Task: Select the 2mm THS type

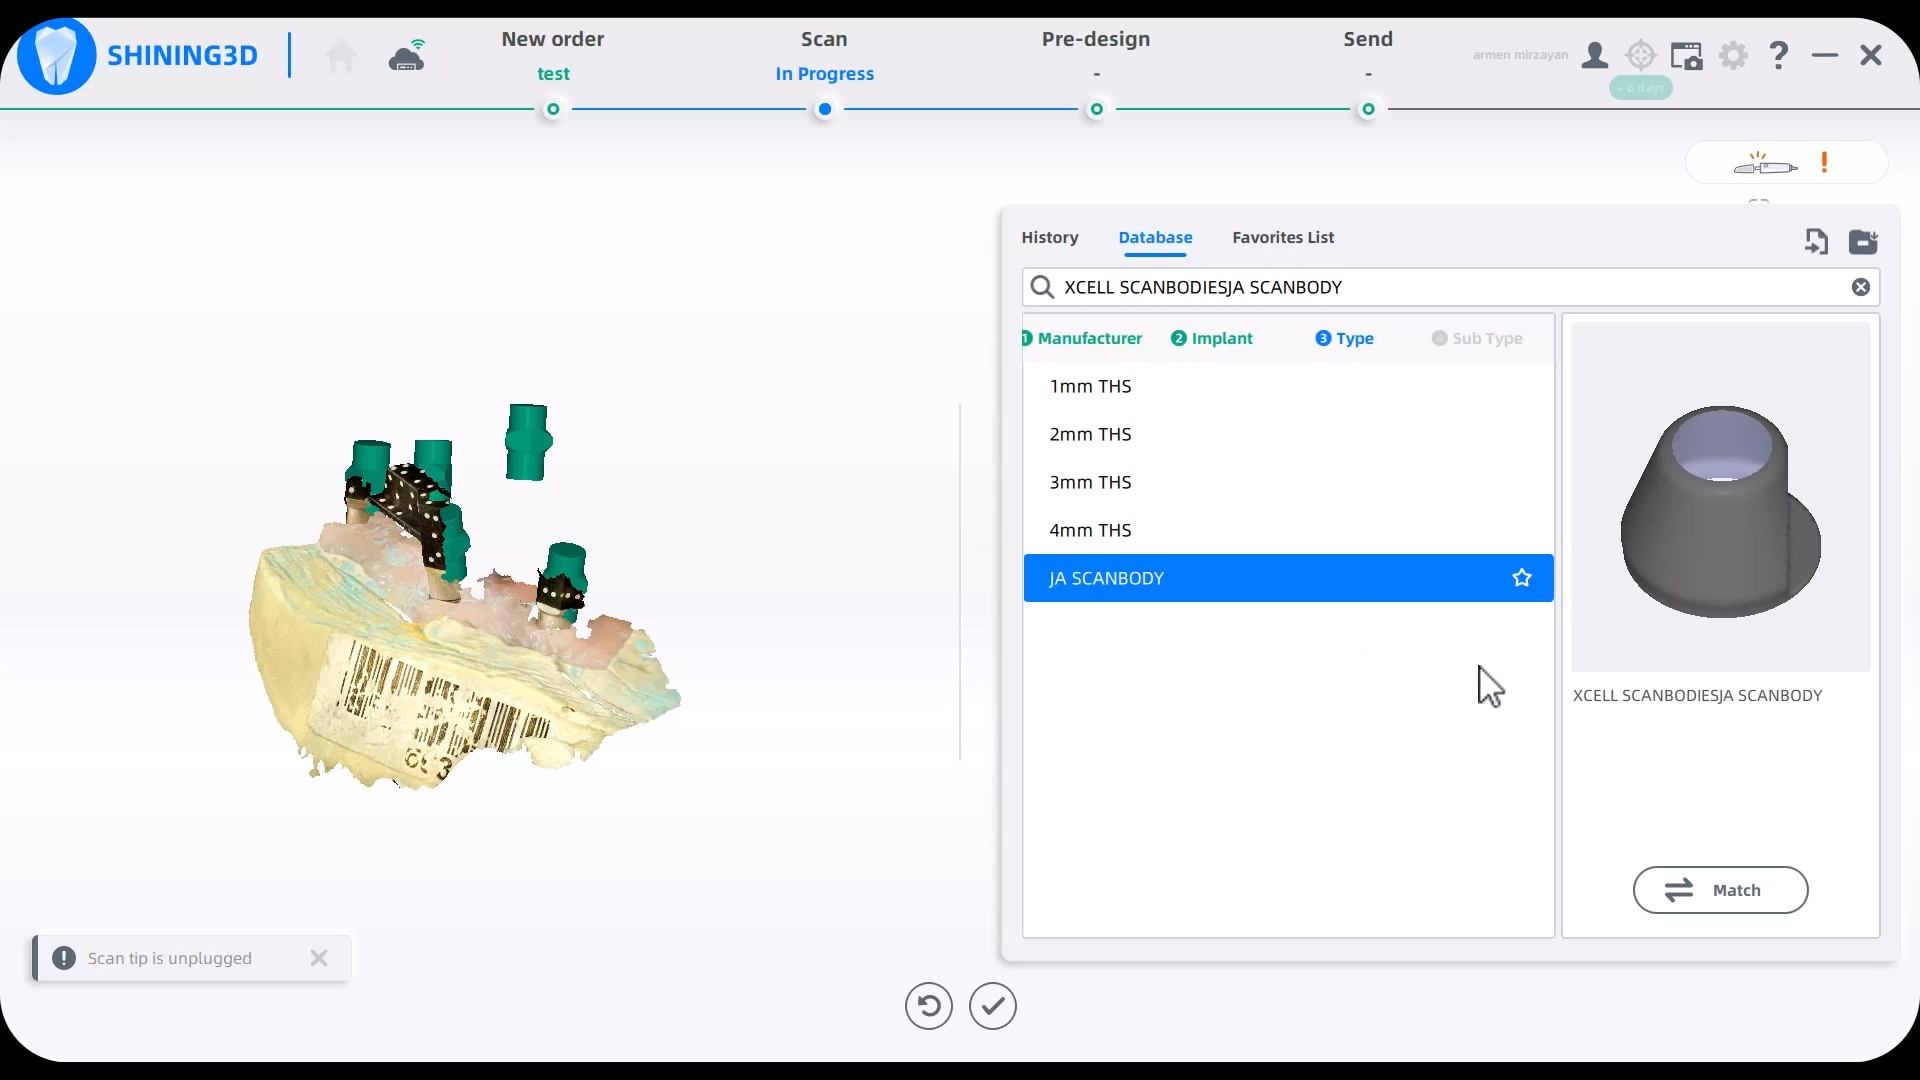Action: [1288, 434]
